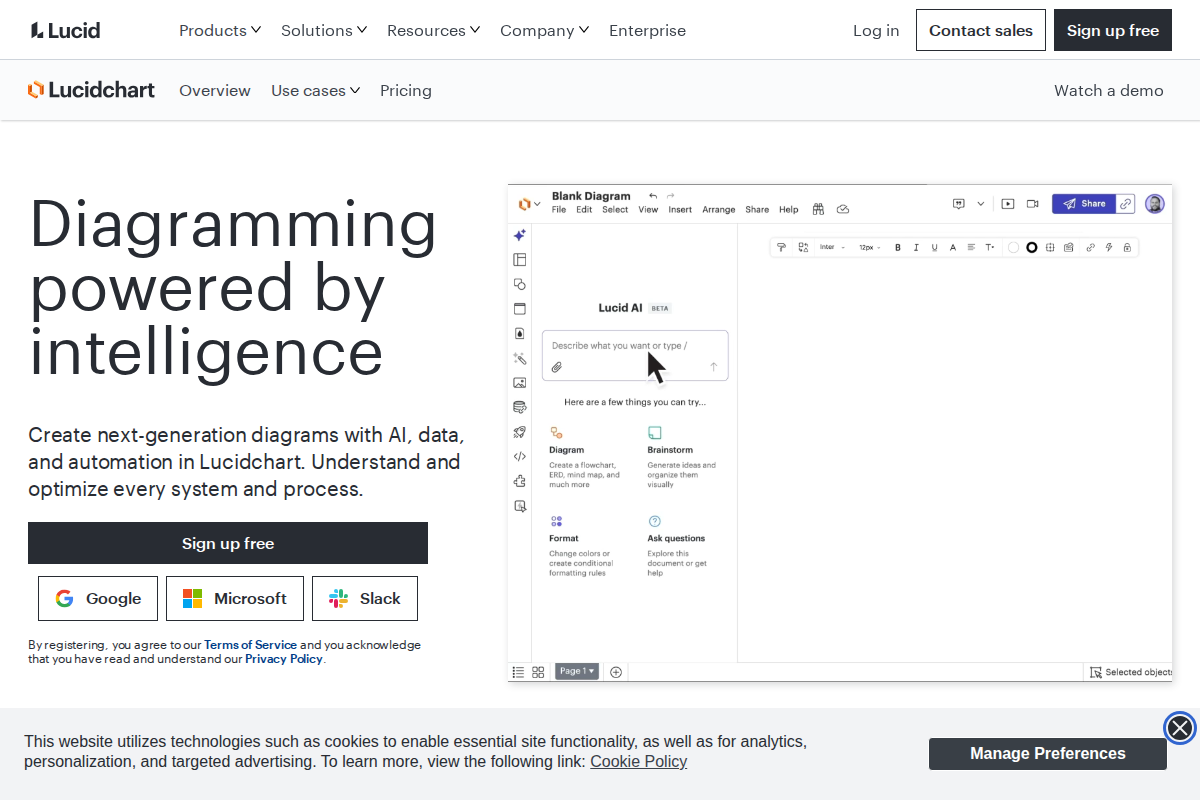
Task: Sign up with Google button
Action: 98,598
